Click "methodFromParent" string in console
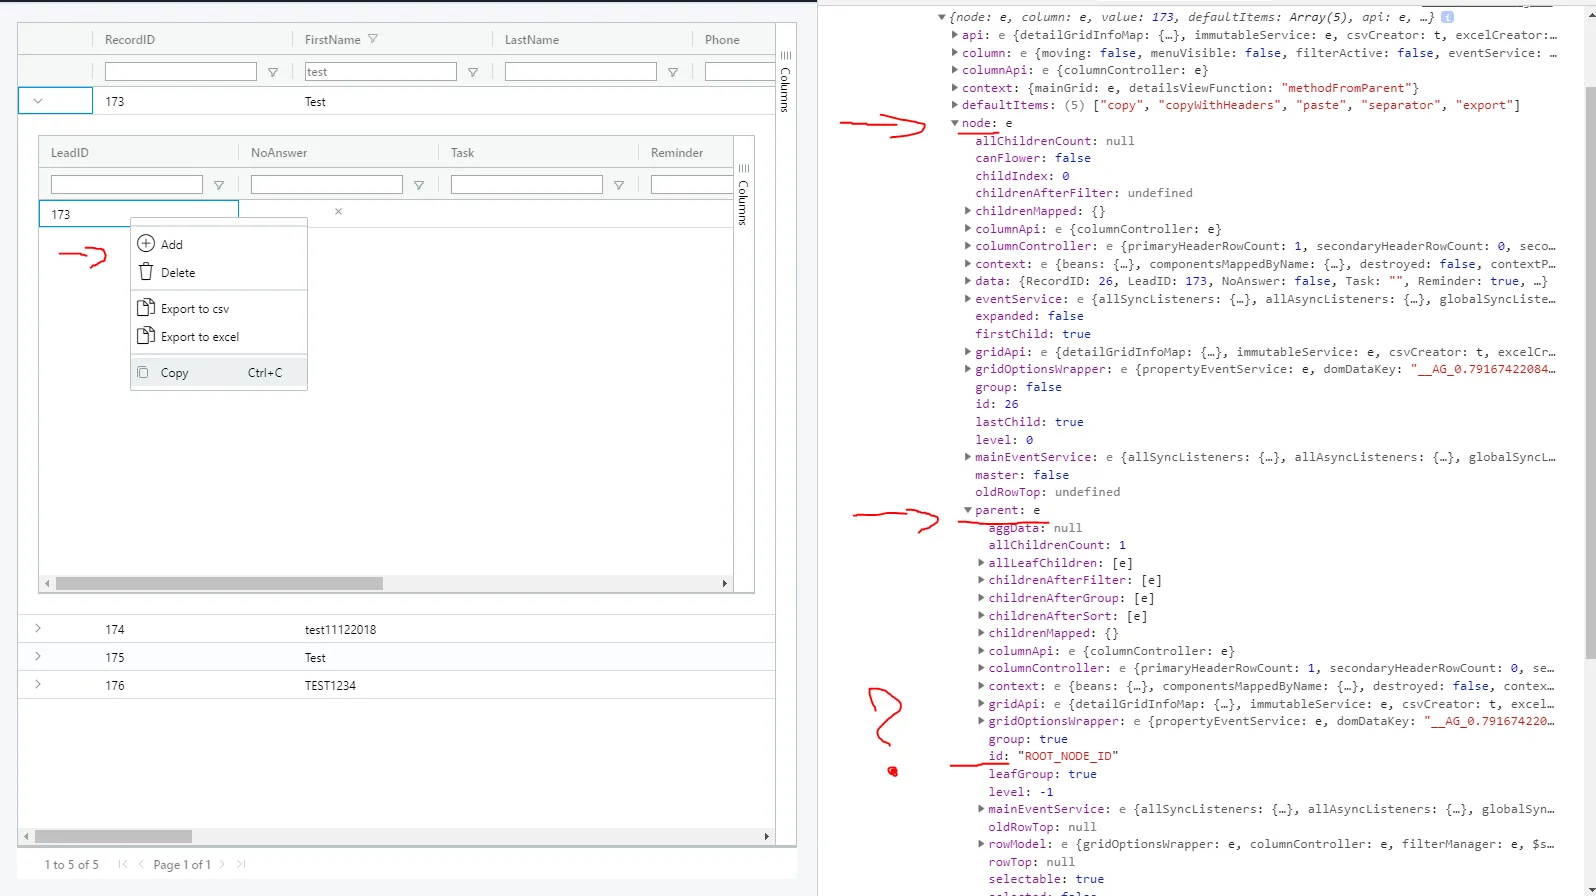The height and width of the screenshot is (896, 1596). click(x=1346, y=88)
